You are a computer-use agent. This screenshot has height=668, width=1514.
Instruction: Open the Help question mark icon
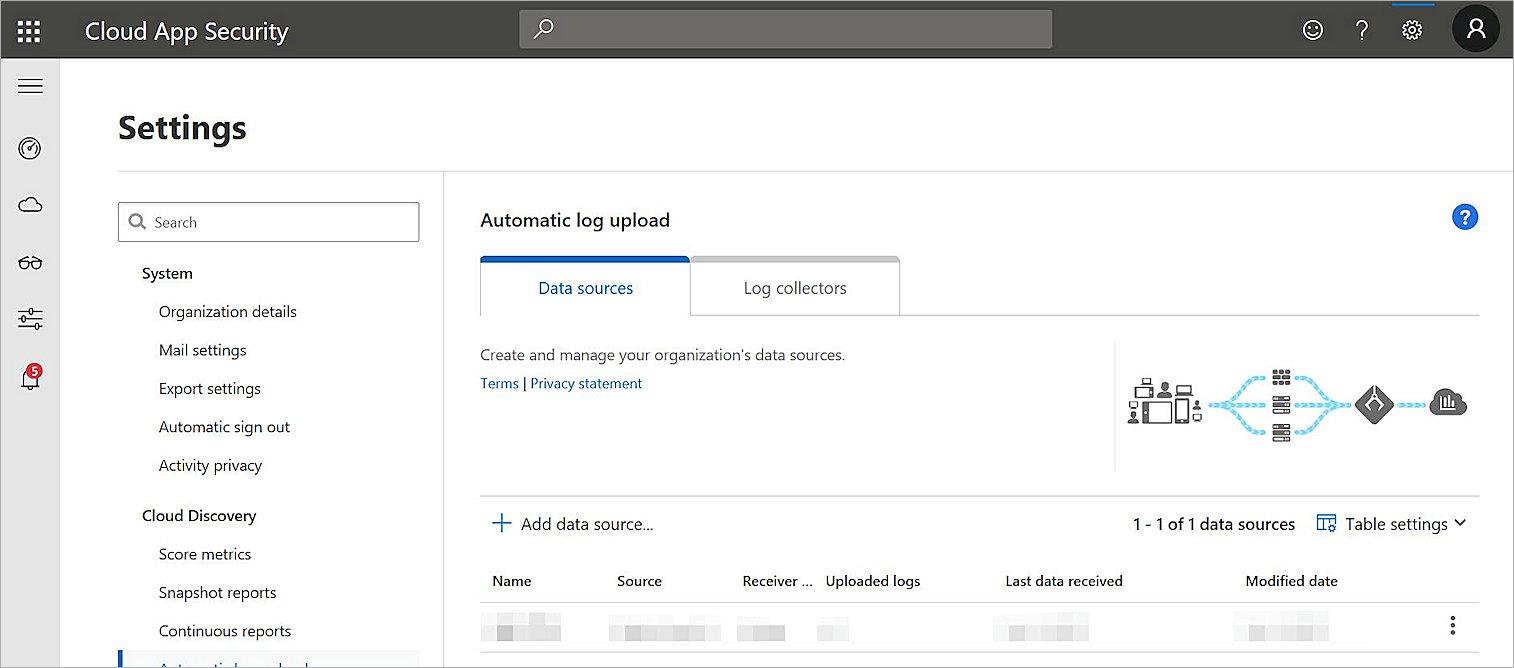tap(1362, 29)
